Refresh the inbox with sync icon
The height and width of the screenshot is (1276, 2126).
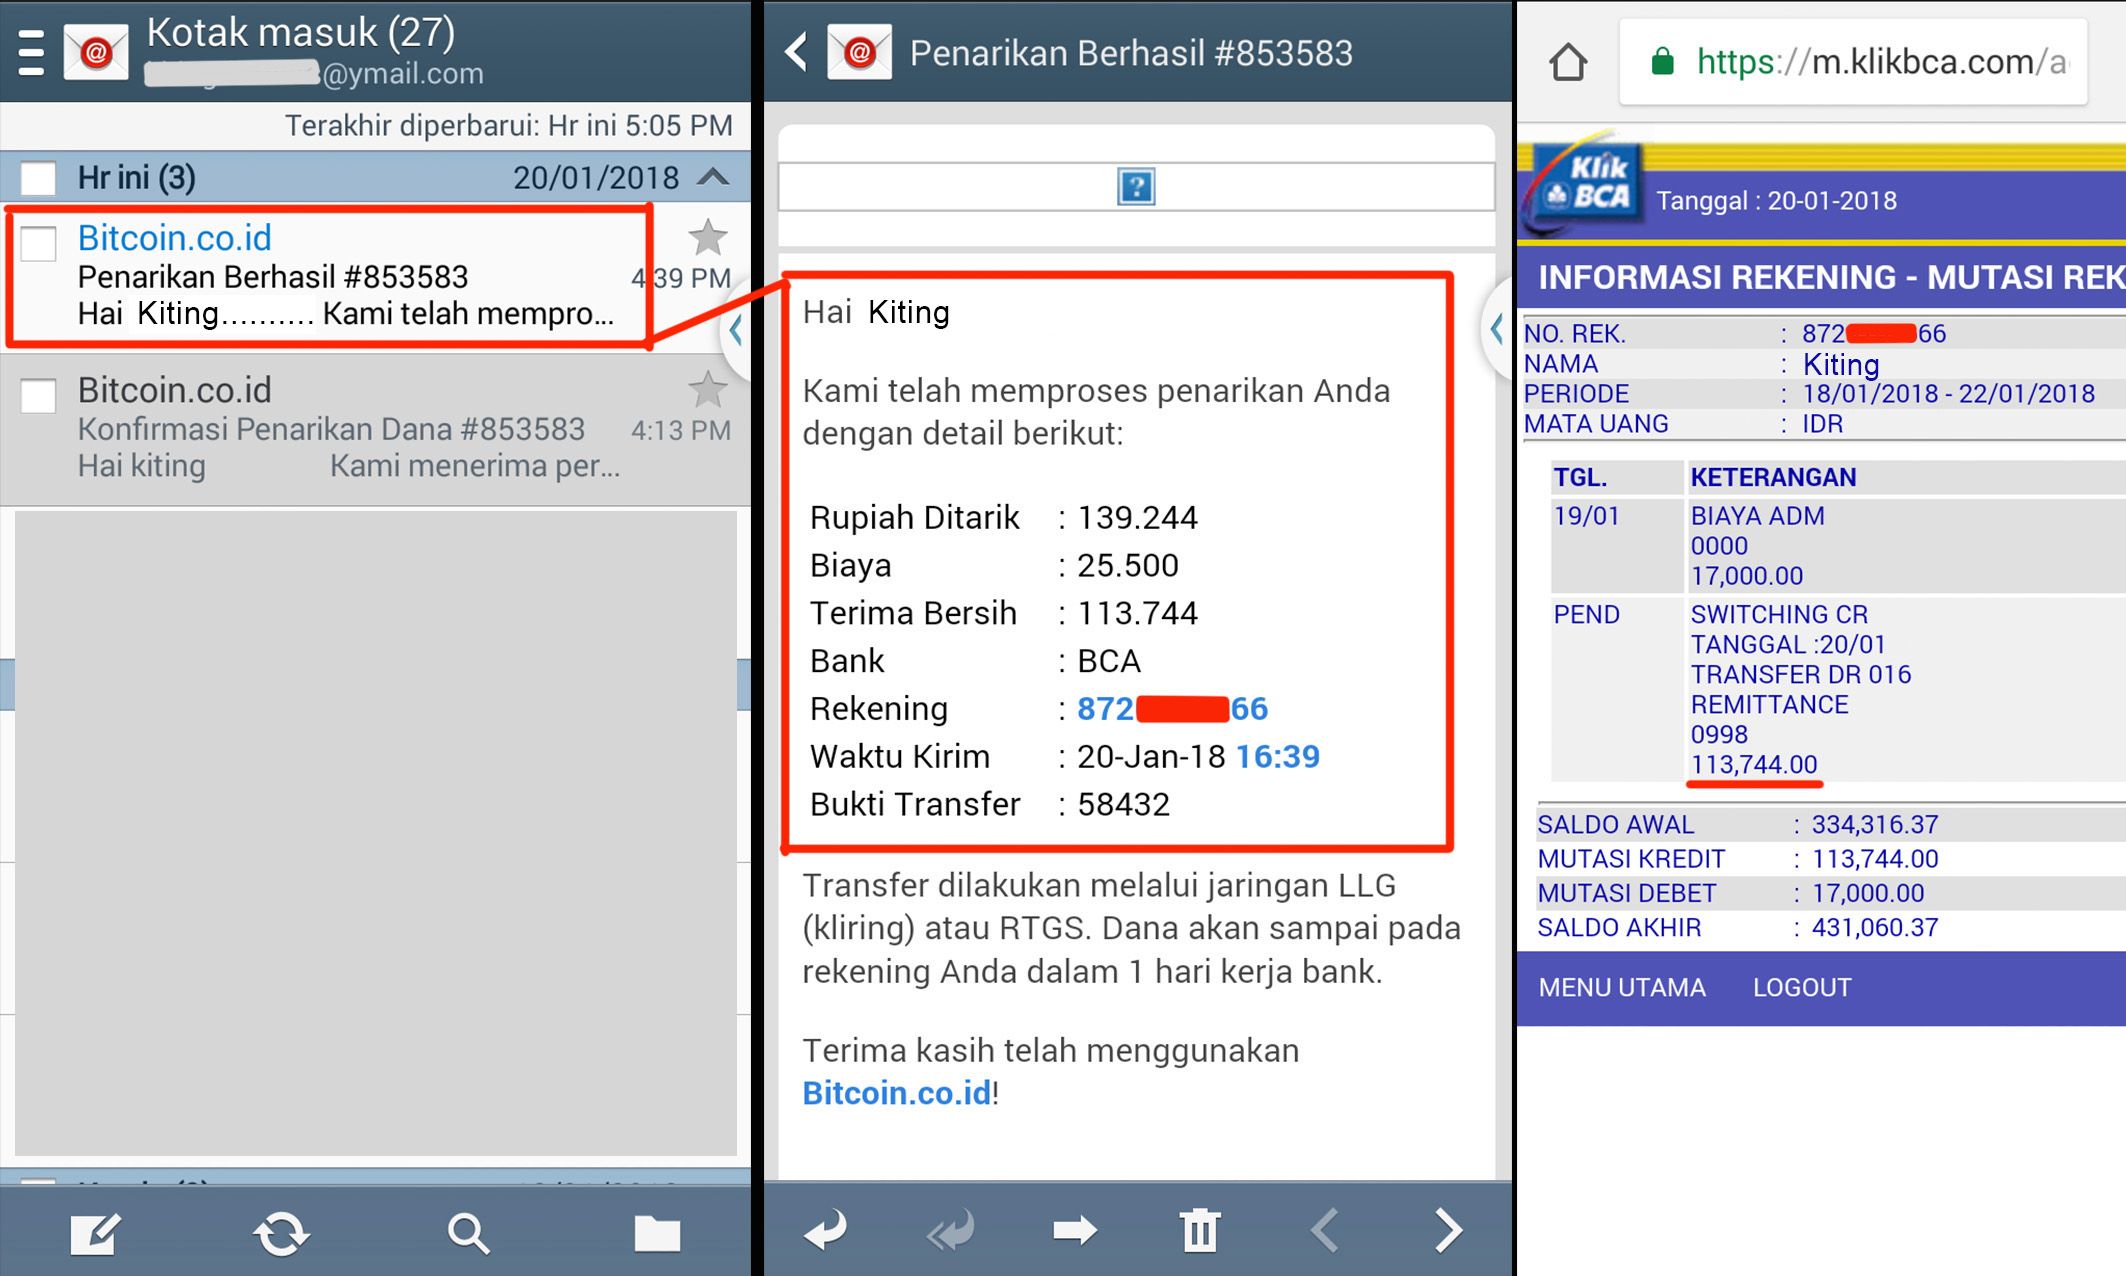(x=282, y=1233)
